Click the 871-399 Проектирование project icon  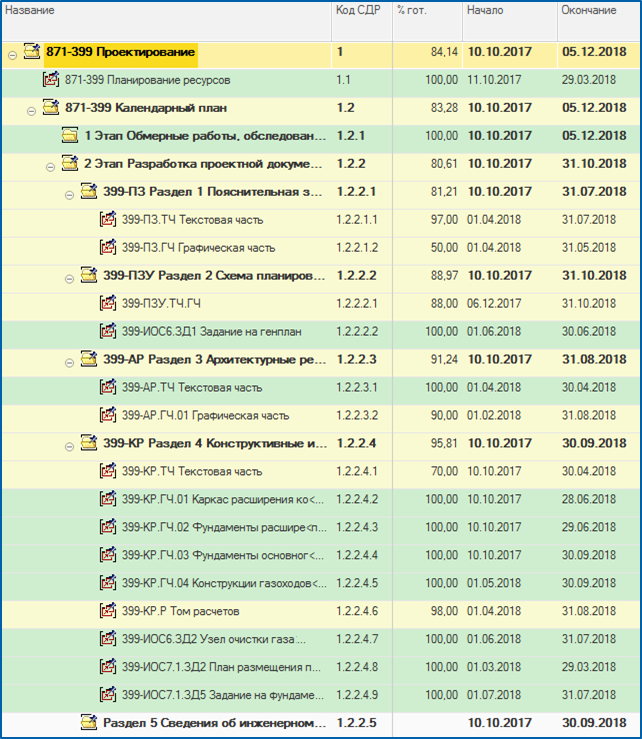[32, 51]
